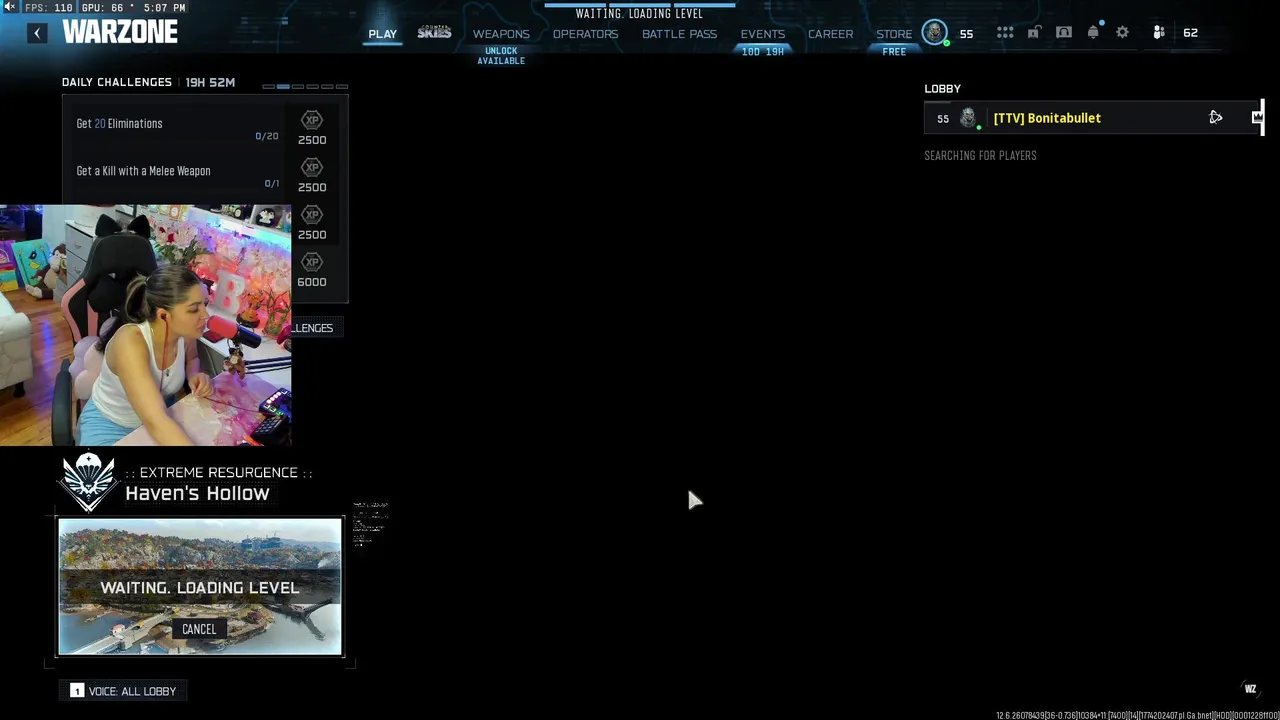The image size is (1280, 720).
Task: Open the PLAY tab
Action: pyautogui.click(x=382, y=34)
